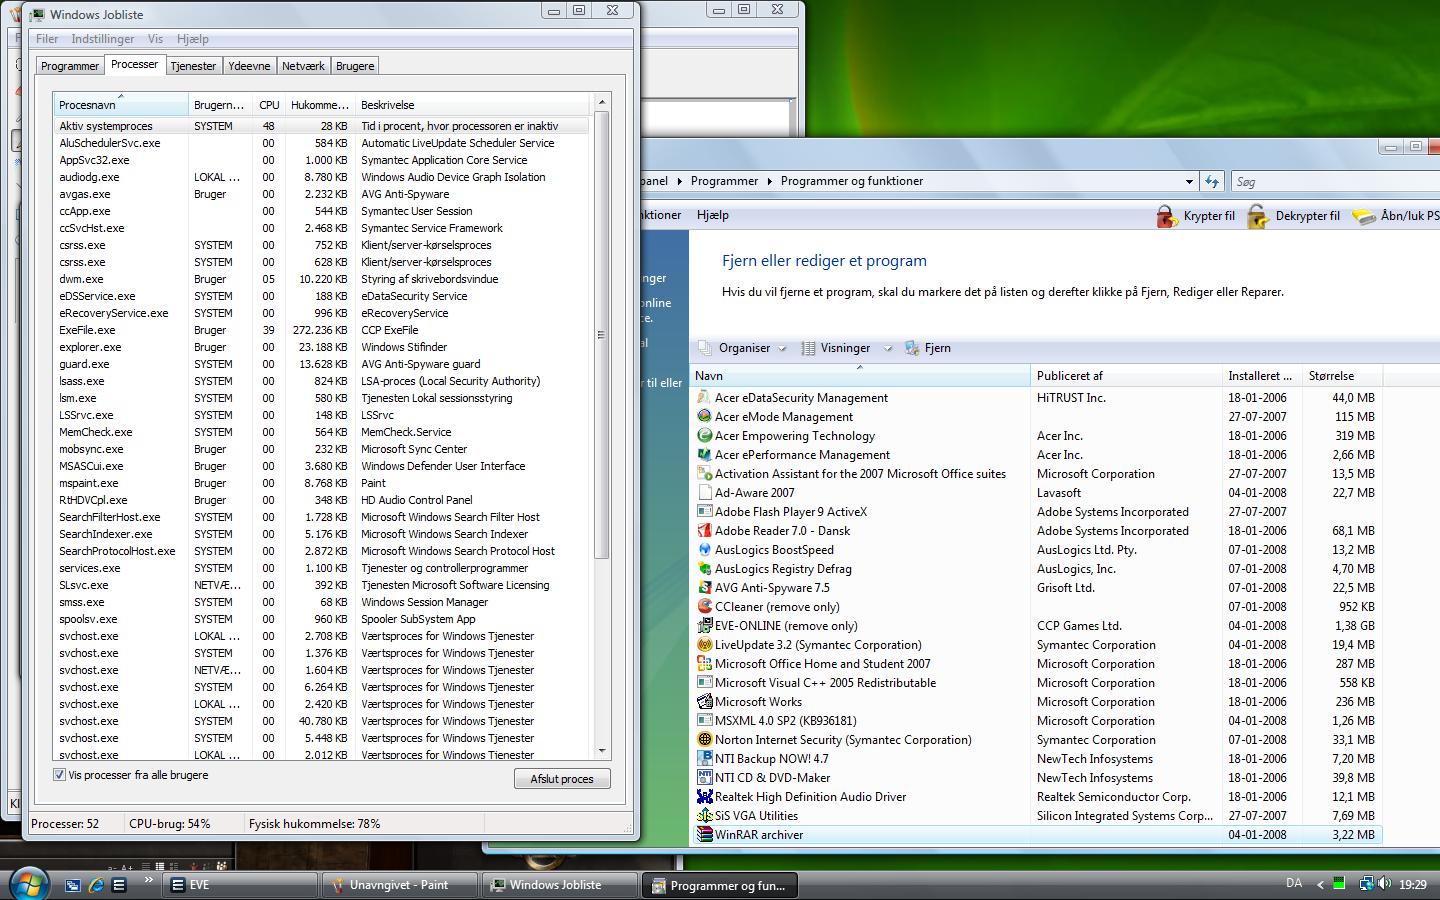Toggle 'Vis processer fra alle brugere' checkbox
1440x900 pixels.
[59, 775]
